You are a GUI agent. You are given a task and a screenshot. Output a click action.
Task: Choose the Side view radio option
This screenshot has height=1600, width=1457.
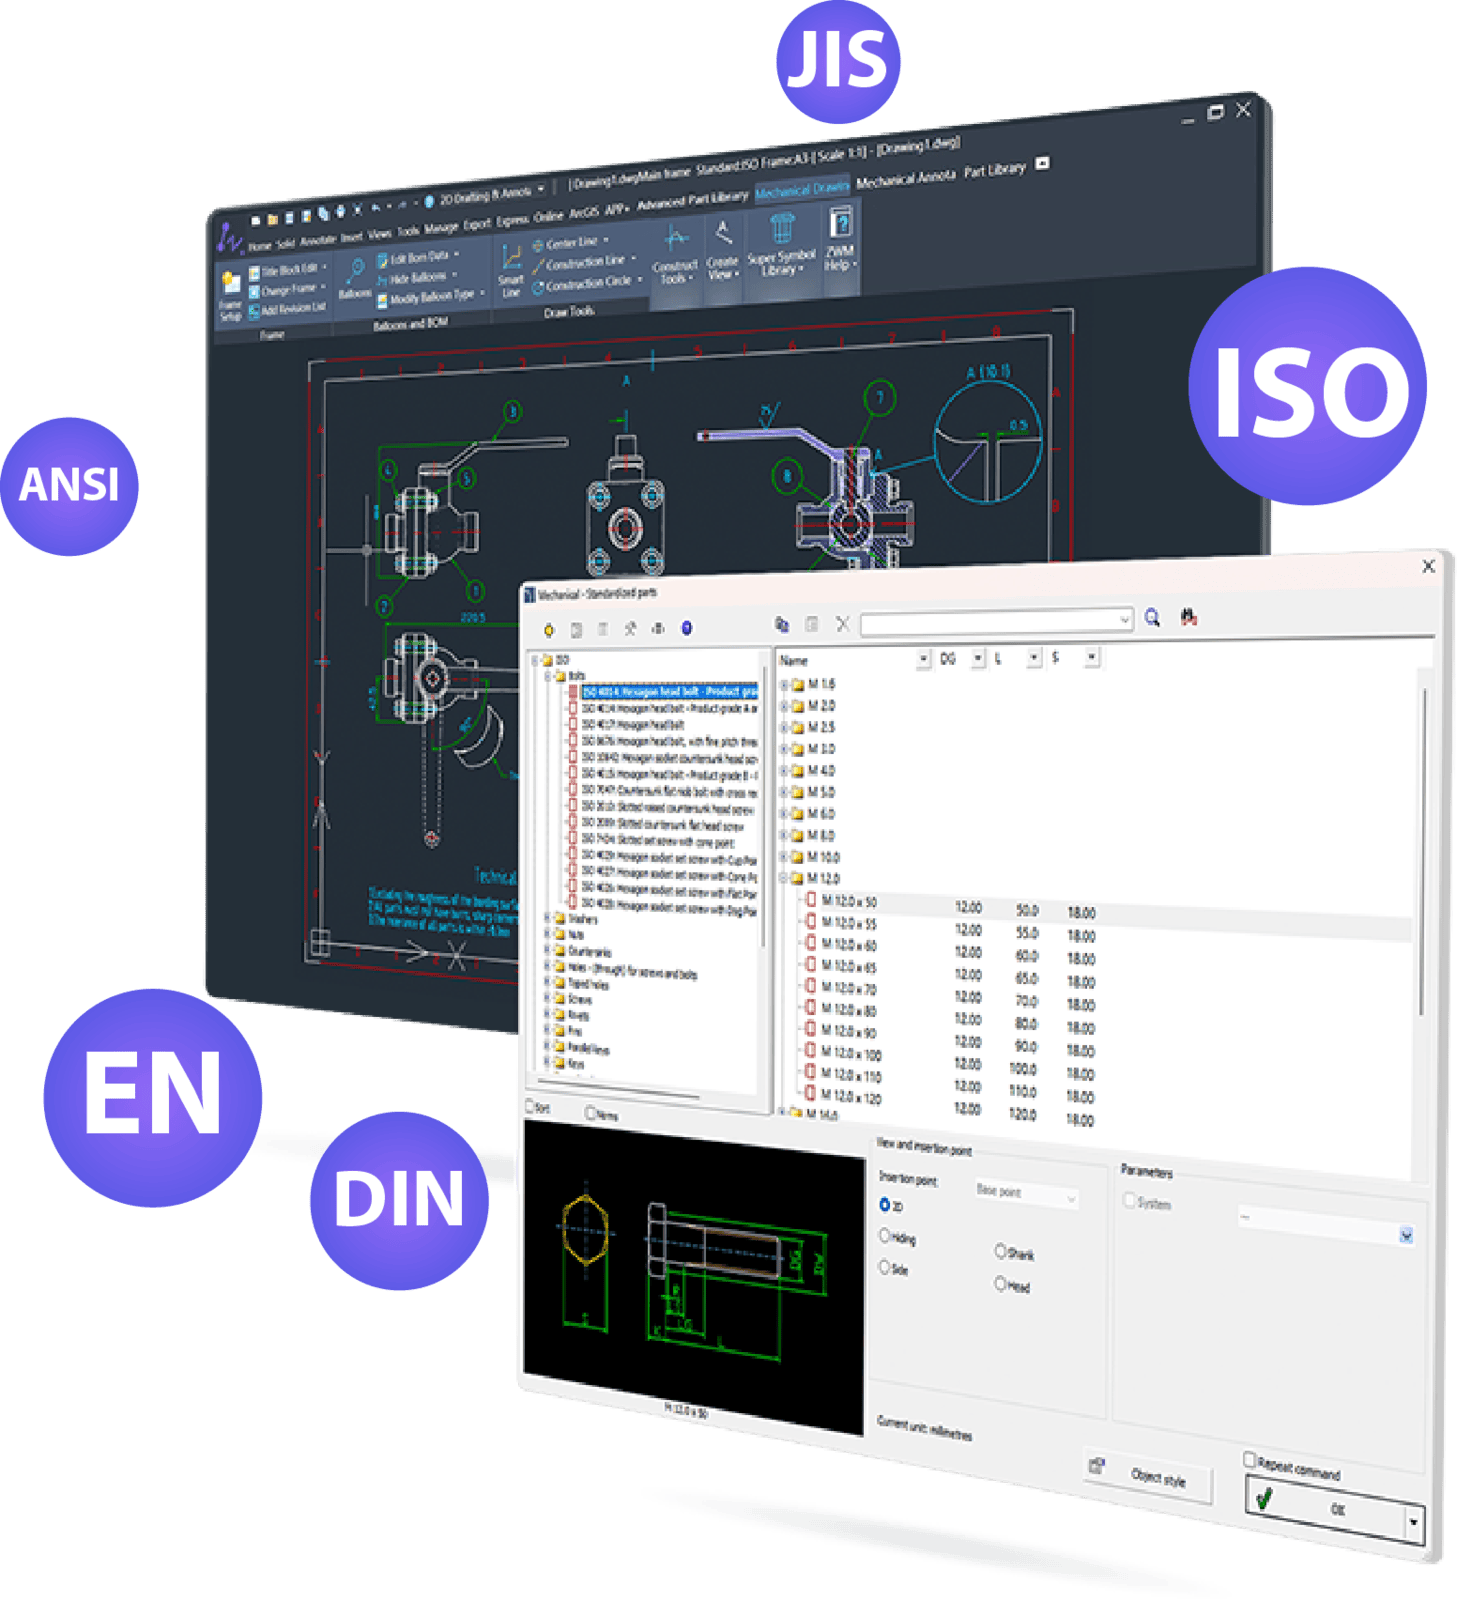(885, 1267)
